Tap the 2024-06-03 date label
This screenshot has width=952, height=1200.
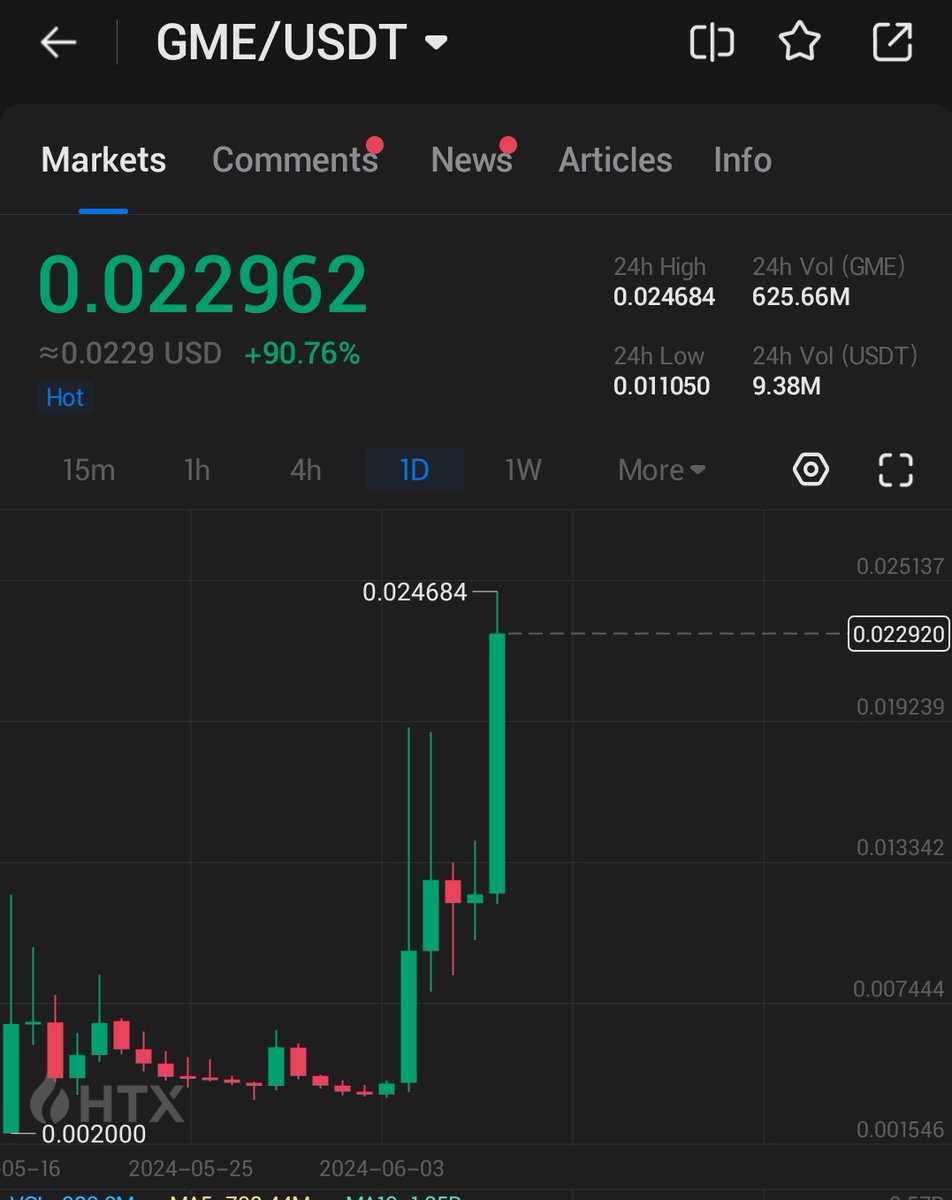coord(382,1168)
